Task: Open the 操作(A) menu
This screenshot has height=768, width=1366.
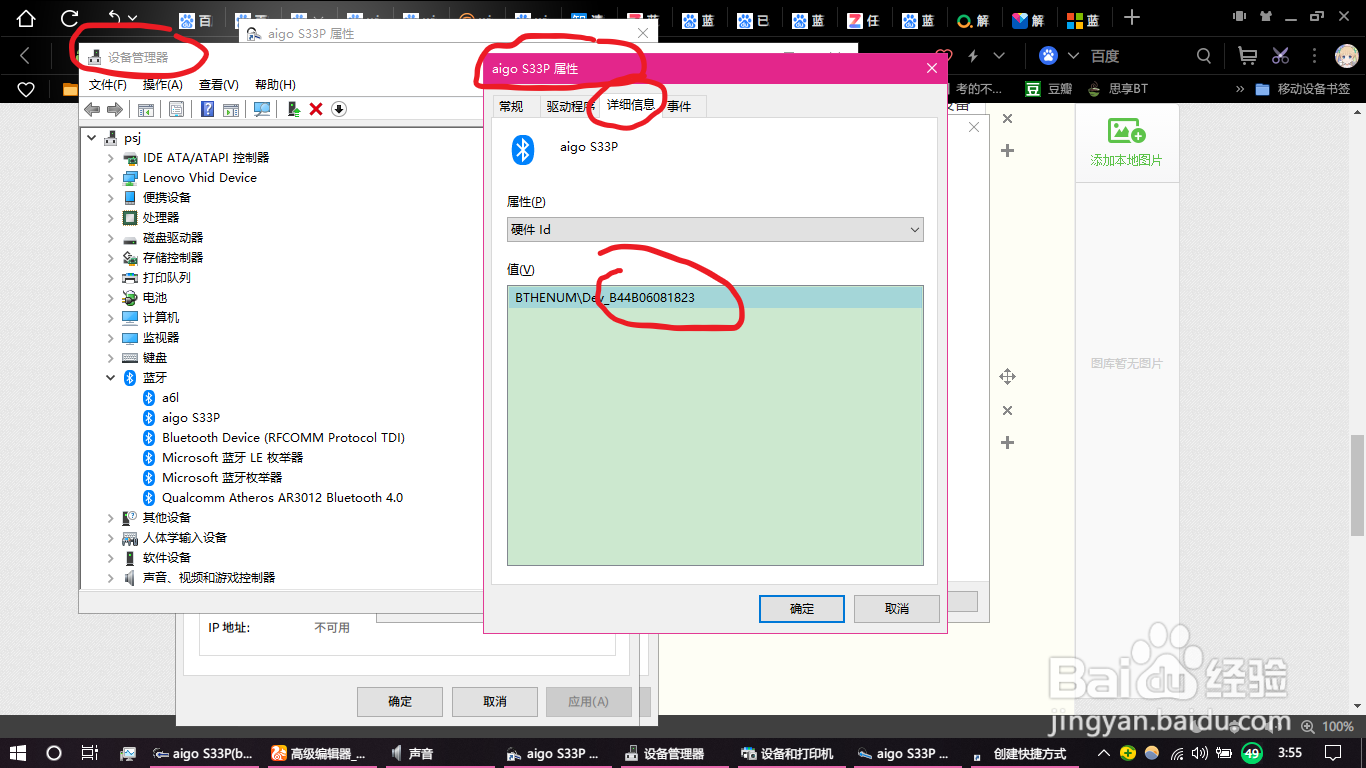Action: [x=162, y=85]
